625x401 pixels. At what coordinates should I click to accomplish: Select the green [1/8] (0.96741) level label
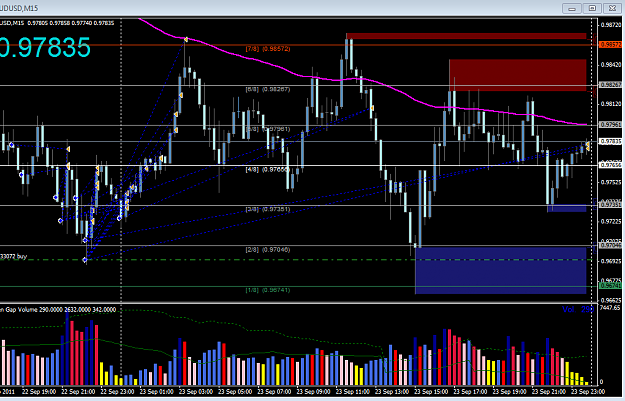[268, 290]
